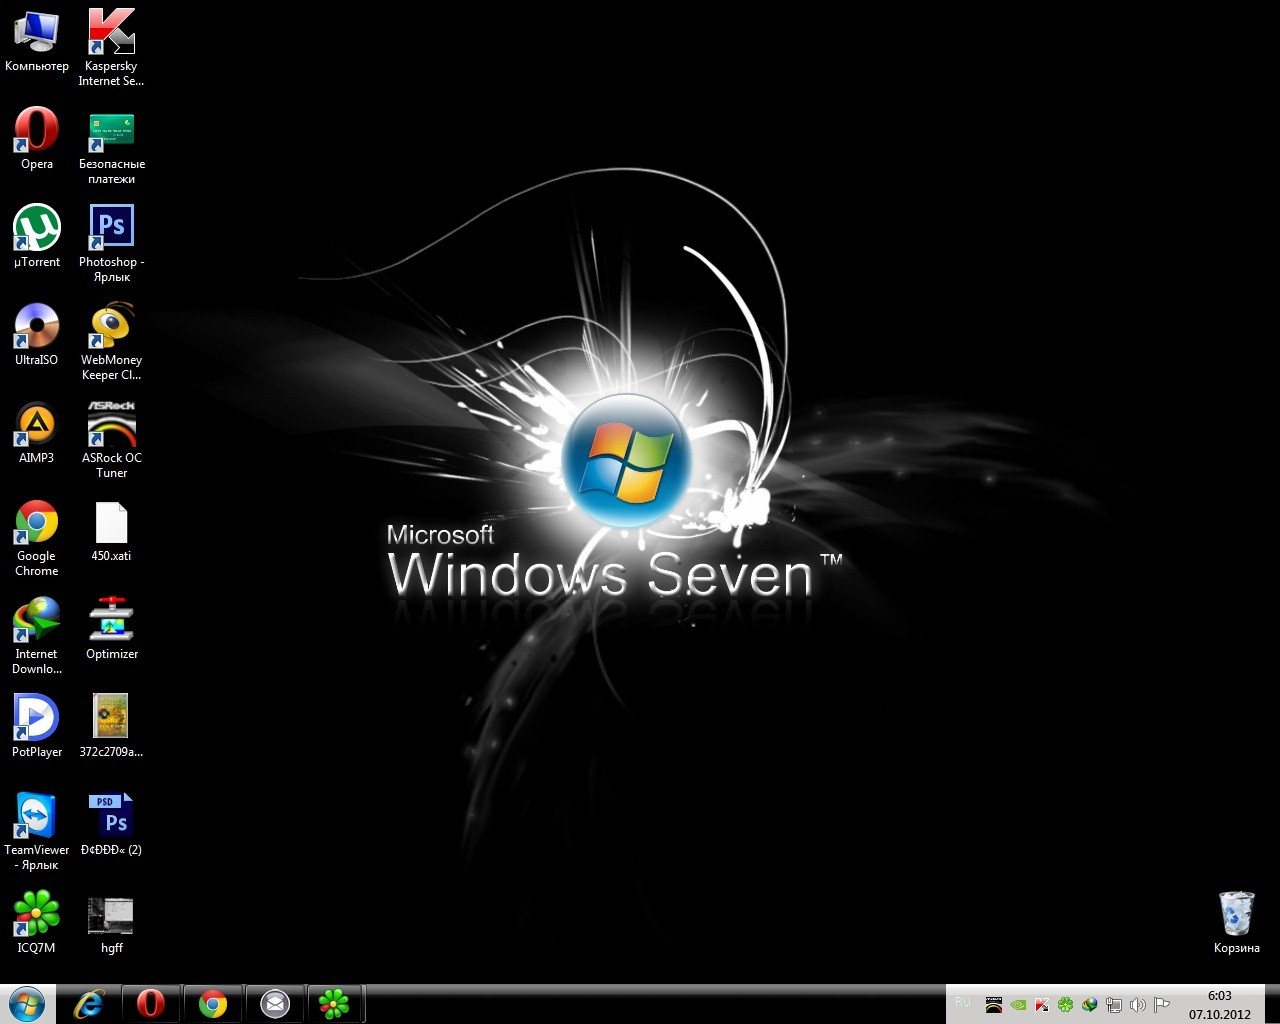Select the 372c2709a image file
The image size is (1280, 1024).
coord(111,727)
